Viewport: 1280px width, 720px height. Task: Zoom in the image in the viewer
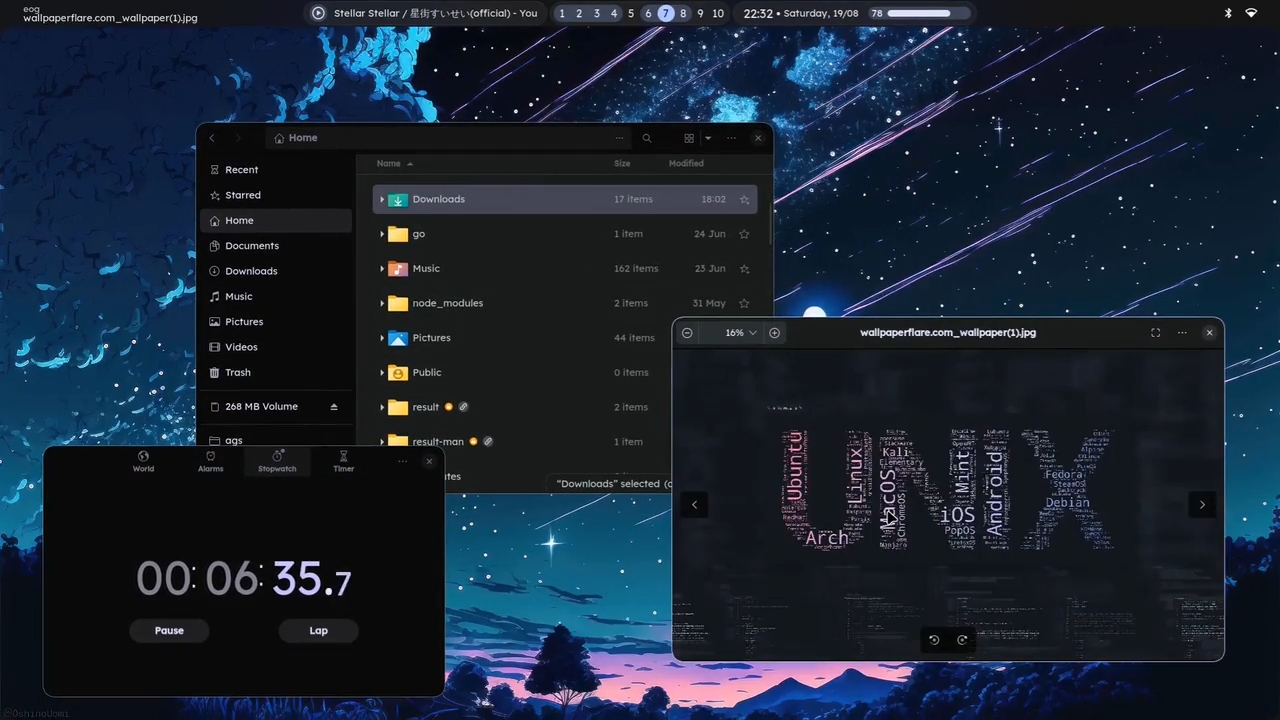click(774, 333)
